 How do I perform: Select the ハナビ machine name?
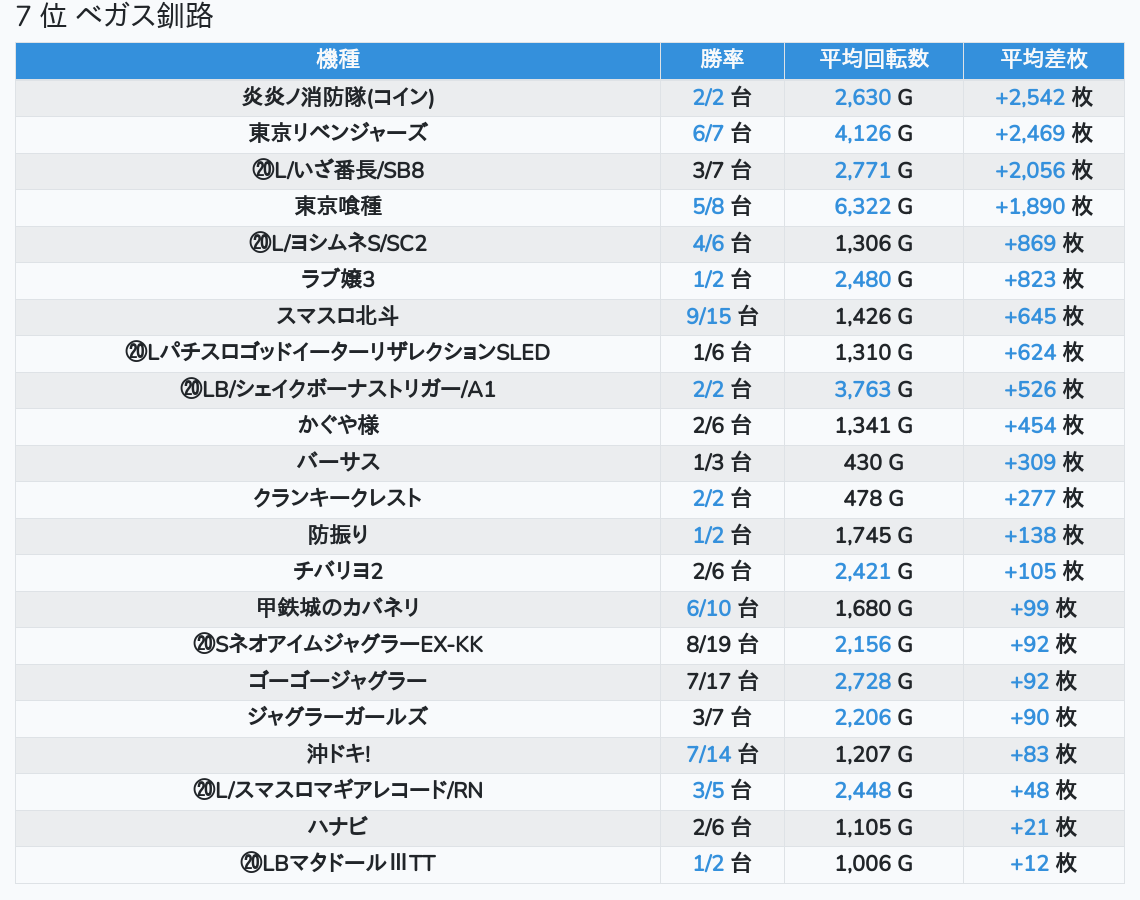click(338, 827)
